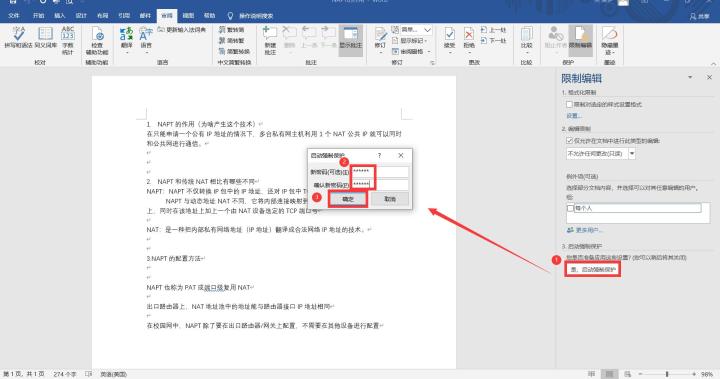Click the zoom in plus button

coord(693,374)
